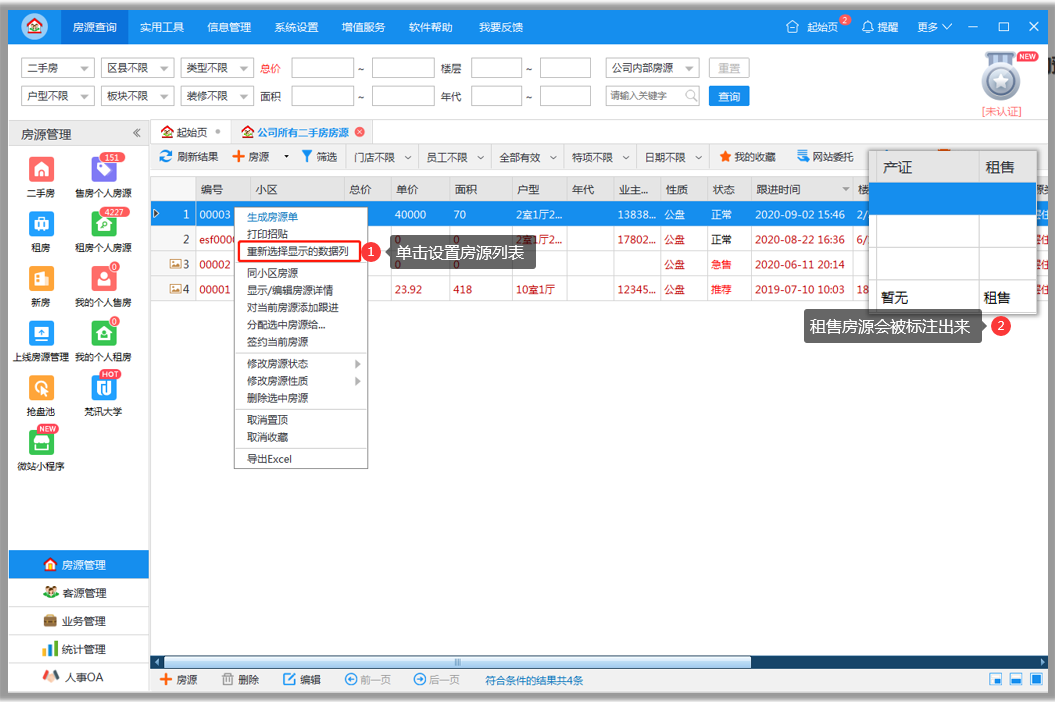Screen dimensions: 1055x702
Task: Click the 筛选 filter funnel icon
Action: (x=307, y=156)
